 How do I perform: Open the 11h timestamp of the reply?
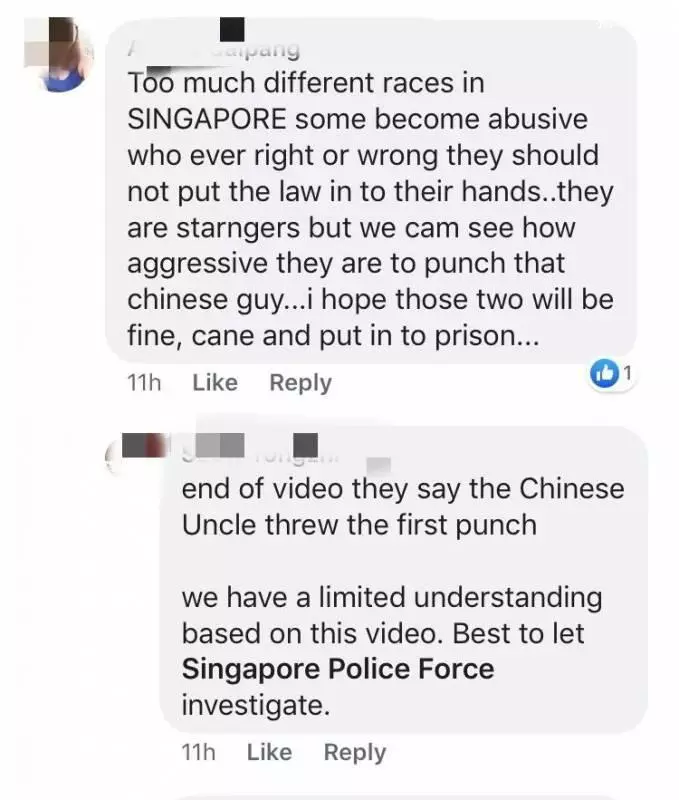point(198,752)
